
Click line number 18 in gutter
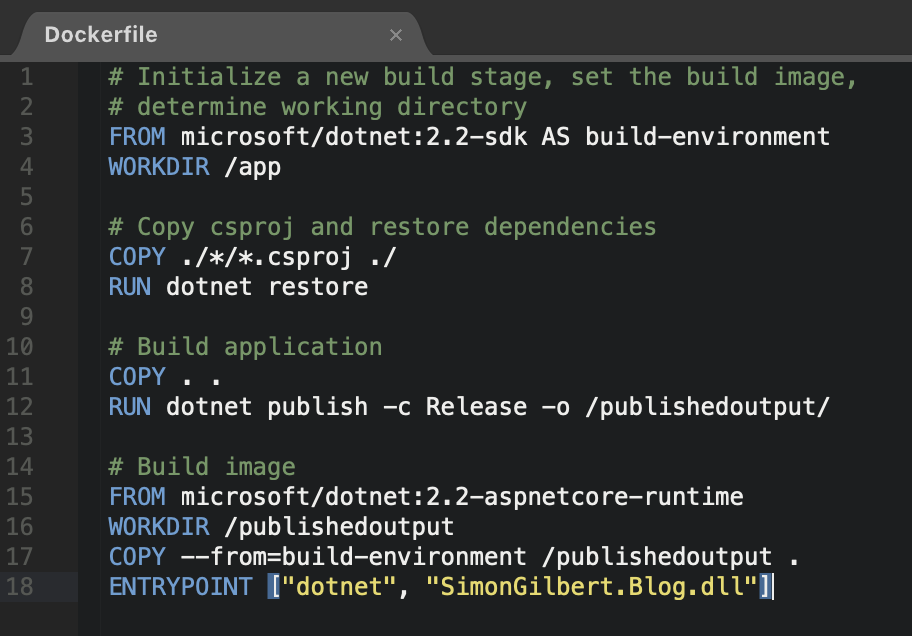[20, 586]
